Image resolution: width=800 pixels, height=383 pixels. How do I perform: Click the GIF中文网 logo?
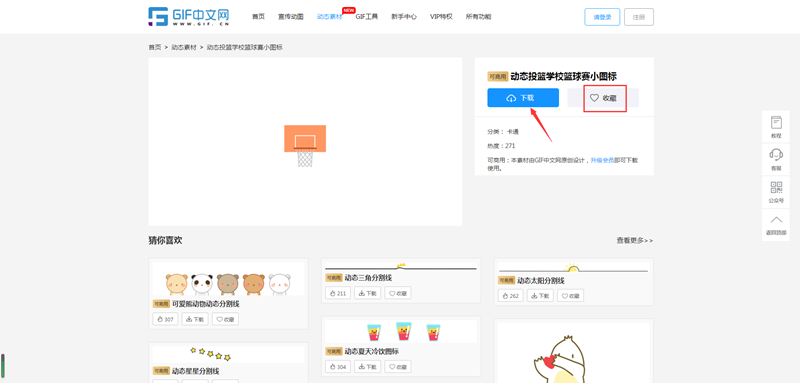[189, 17]
